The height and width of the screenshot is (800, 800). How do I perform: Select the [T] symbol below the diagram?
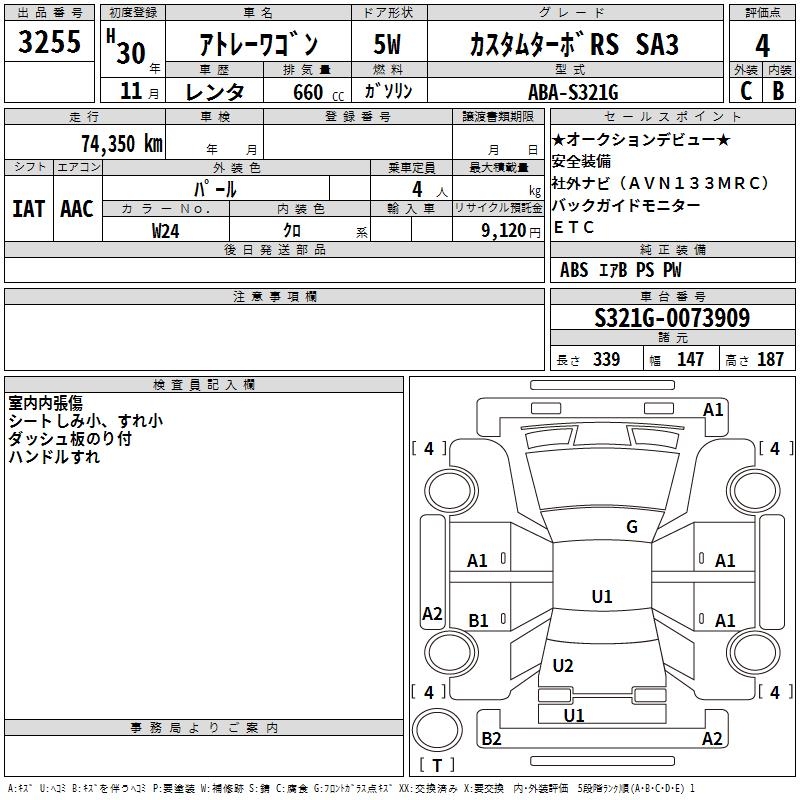[436, 765]
